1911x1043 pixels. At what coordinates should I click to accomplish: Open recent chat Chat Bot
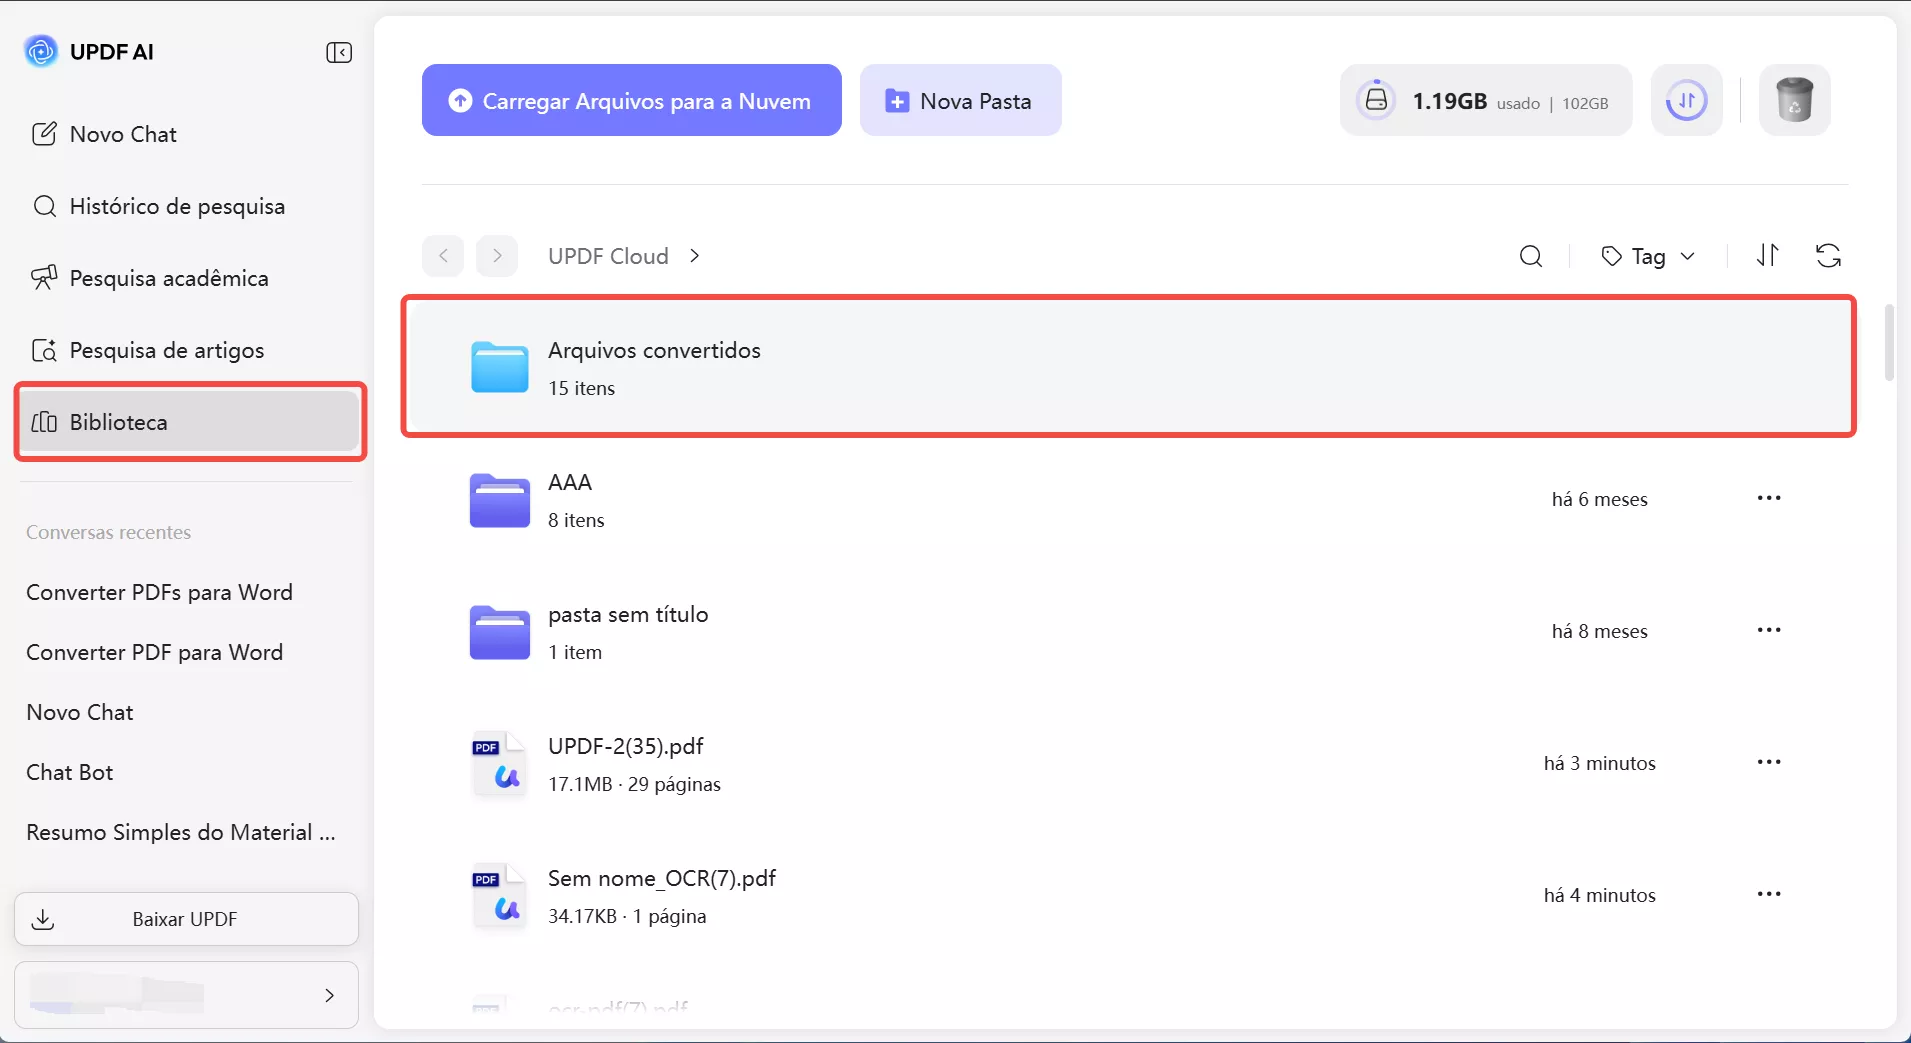[x=70, y=772]
